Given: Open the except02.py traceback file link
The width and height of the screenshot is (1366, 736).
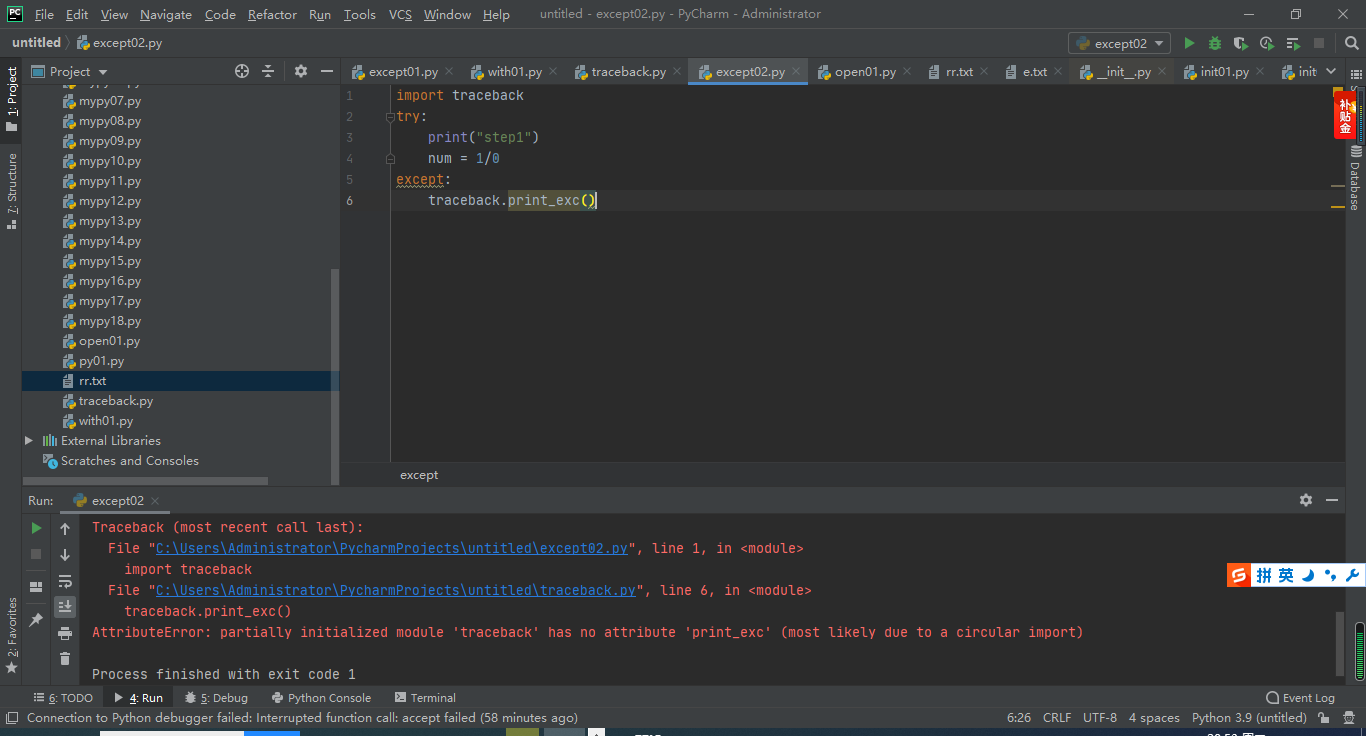Looking at the screenshot, I should pyautogui.click(x=392, y=548).
